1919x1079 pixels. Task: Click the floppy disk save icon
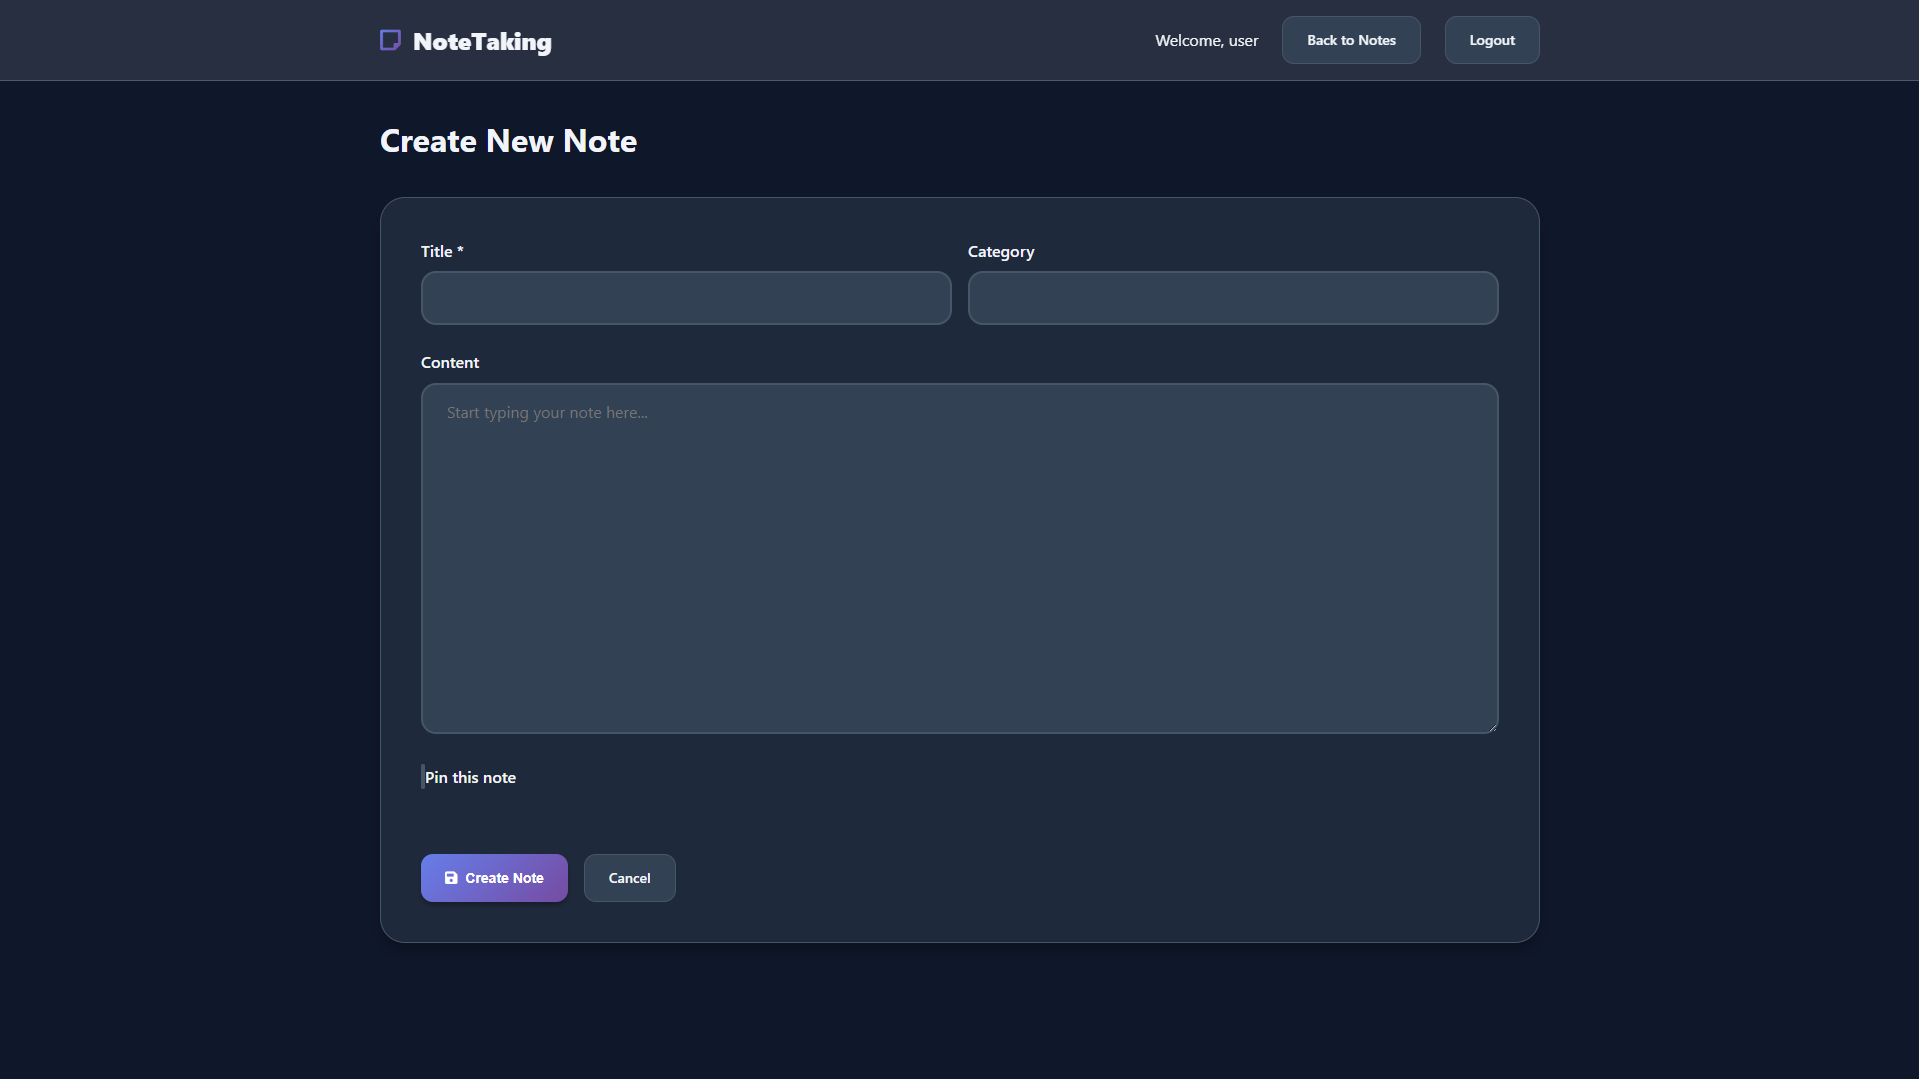451,878
